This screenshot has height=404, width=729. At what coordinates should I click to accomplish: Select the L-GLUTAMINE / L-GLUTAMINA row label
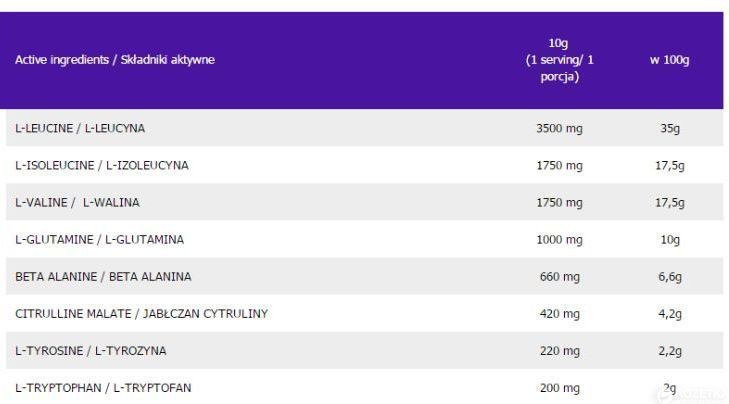pos(99,240)
